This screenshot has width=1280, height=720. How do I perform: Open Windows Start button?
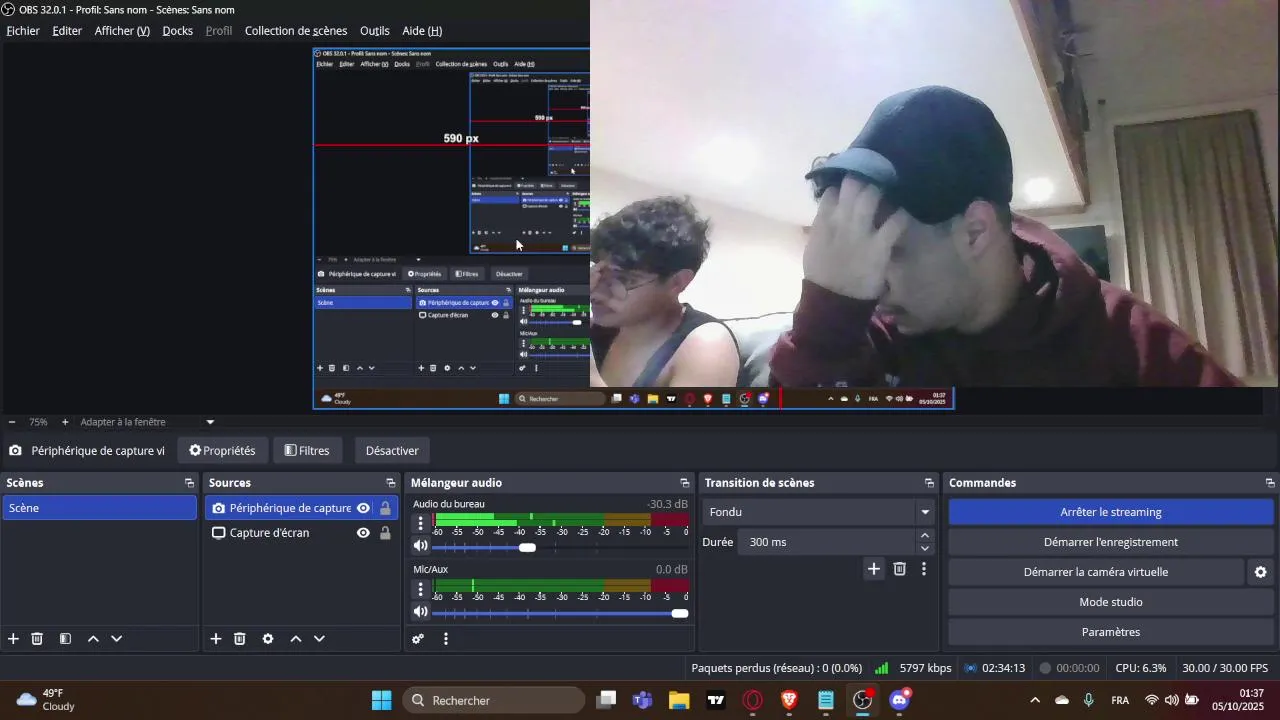tap(382, 700)
